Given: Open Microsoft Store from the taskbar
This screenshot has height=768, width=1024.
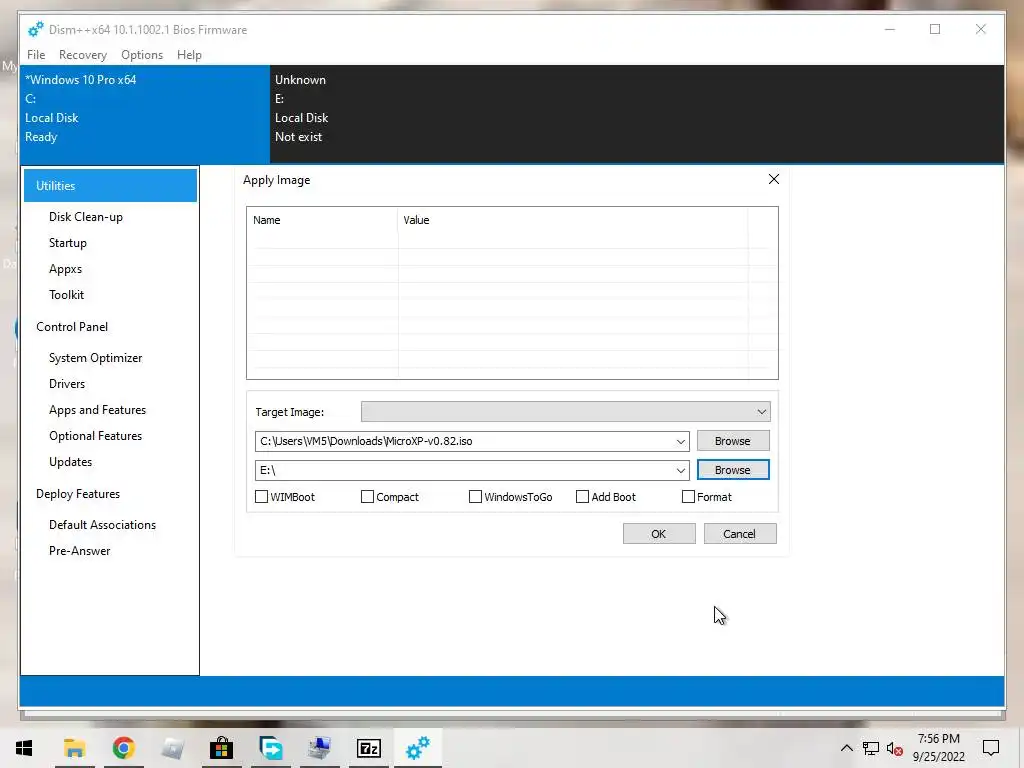Looking at the screenshot, I should click(x=221, y=748).
